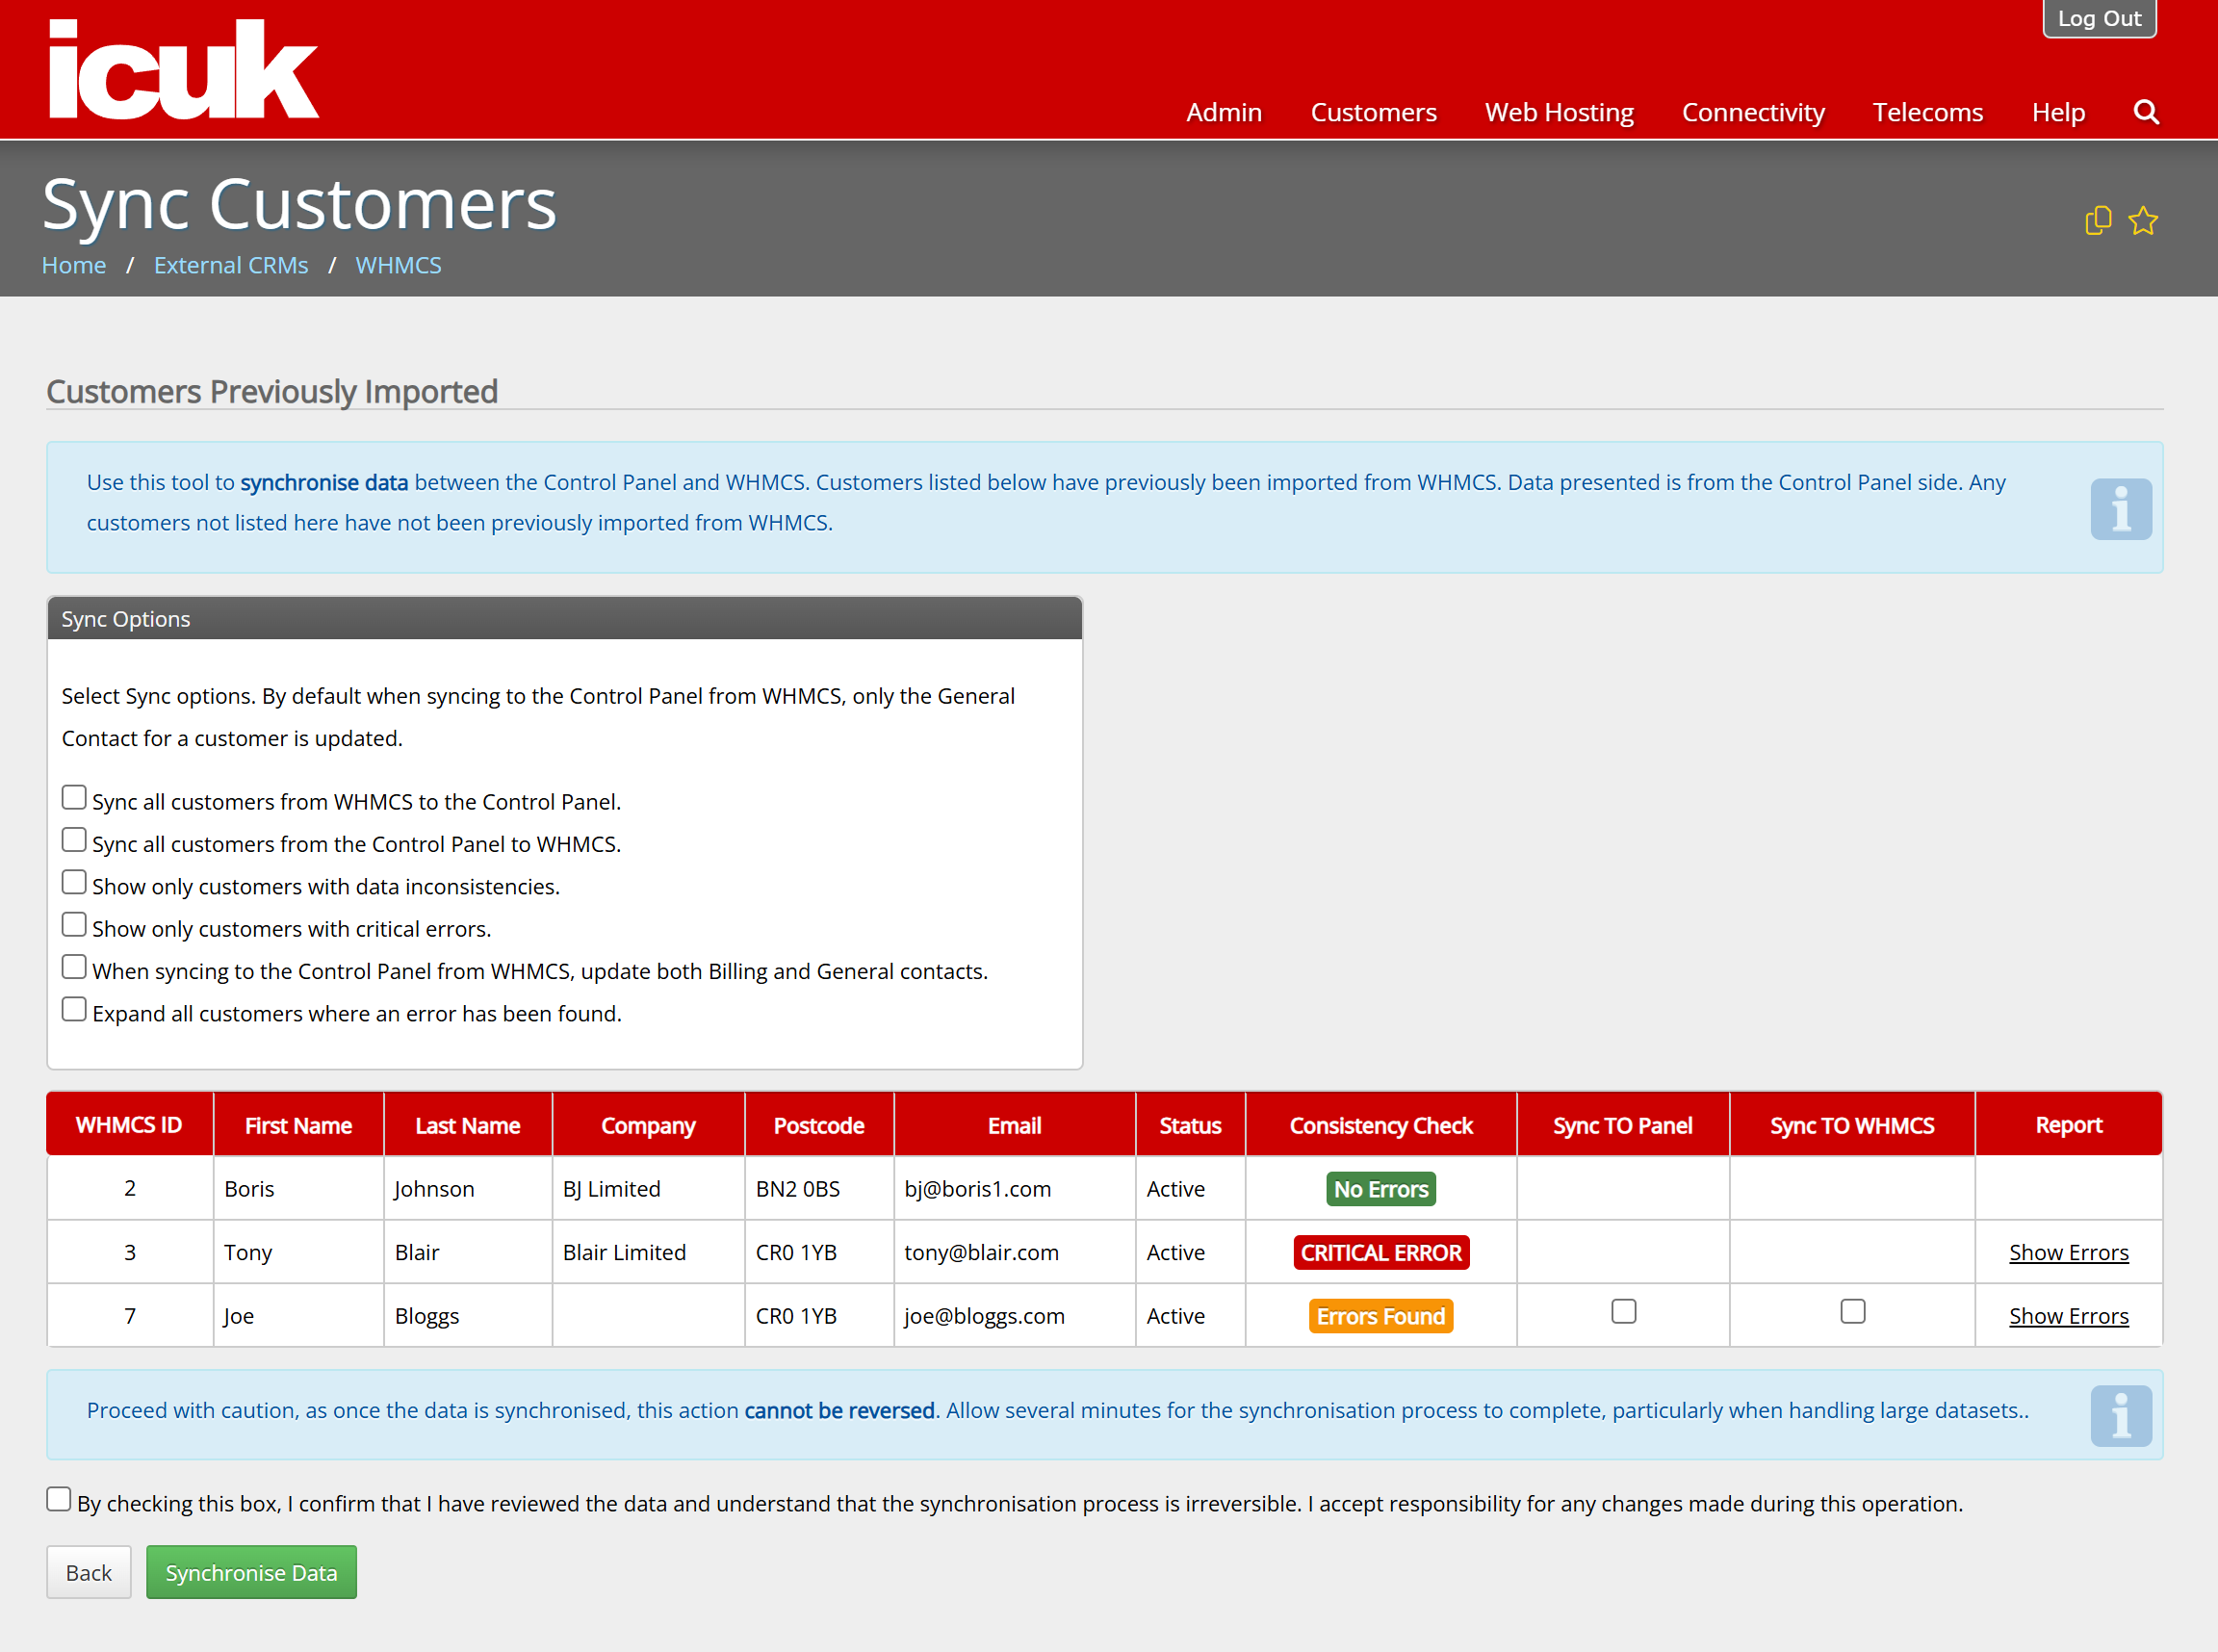Click the Synchronise Data button

[x=251, y=1572]
